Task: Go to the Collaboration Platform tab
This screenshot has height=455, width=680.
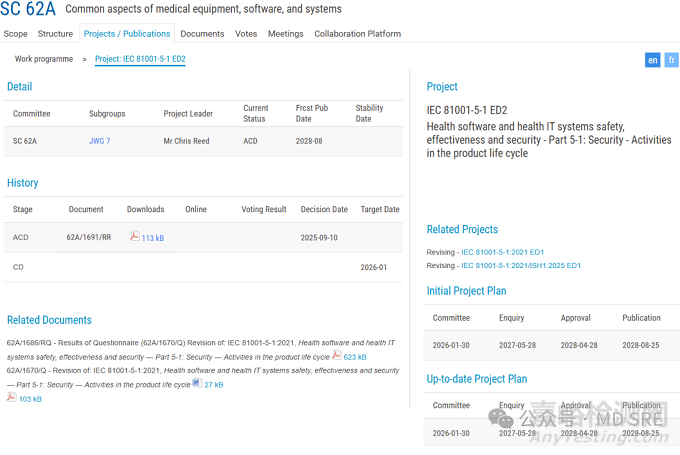Action: pyautogui.click(x=357, y=34)
